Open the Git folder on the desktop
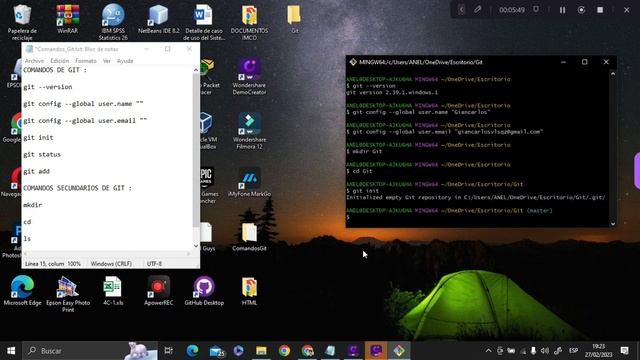Viewport: 640px width, 360px height. pyautogui.click(x=294, y=19)
